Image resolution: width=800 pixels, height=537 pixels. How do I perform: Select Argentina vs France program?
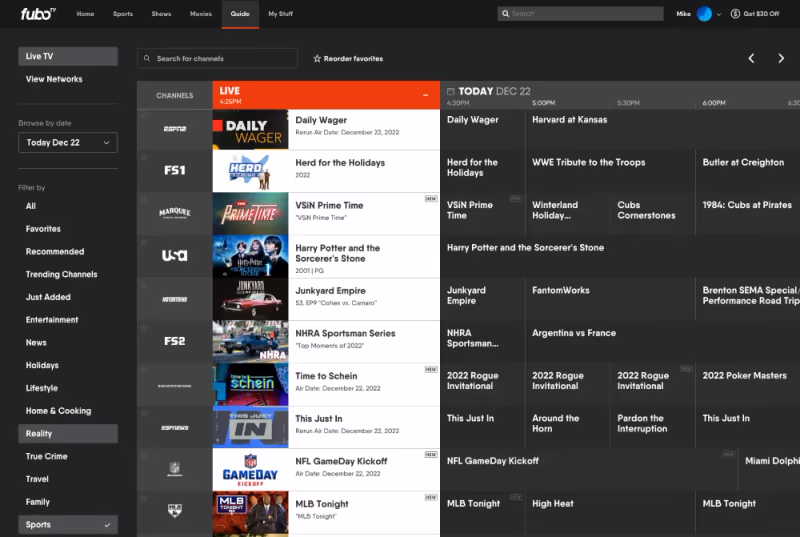574,333
